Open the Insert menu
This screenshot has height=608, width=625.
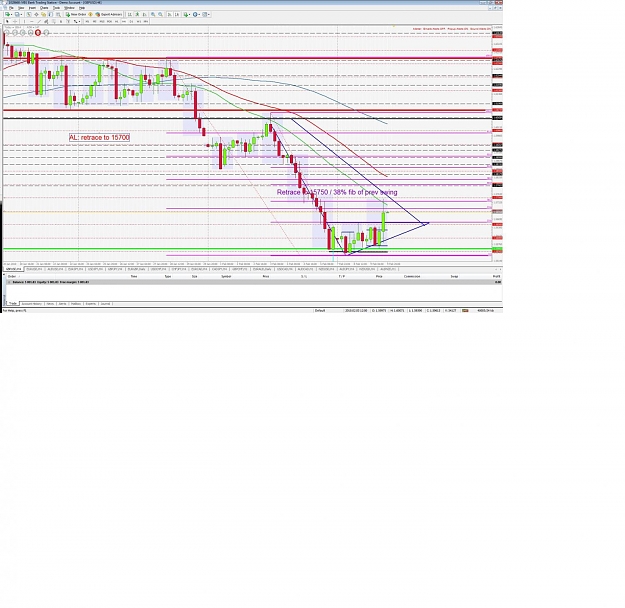[x=32, y=8]
